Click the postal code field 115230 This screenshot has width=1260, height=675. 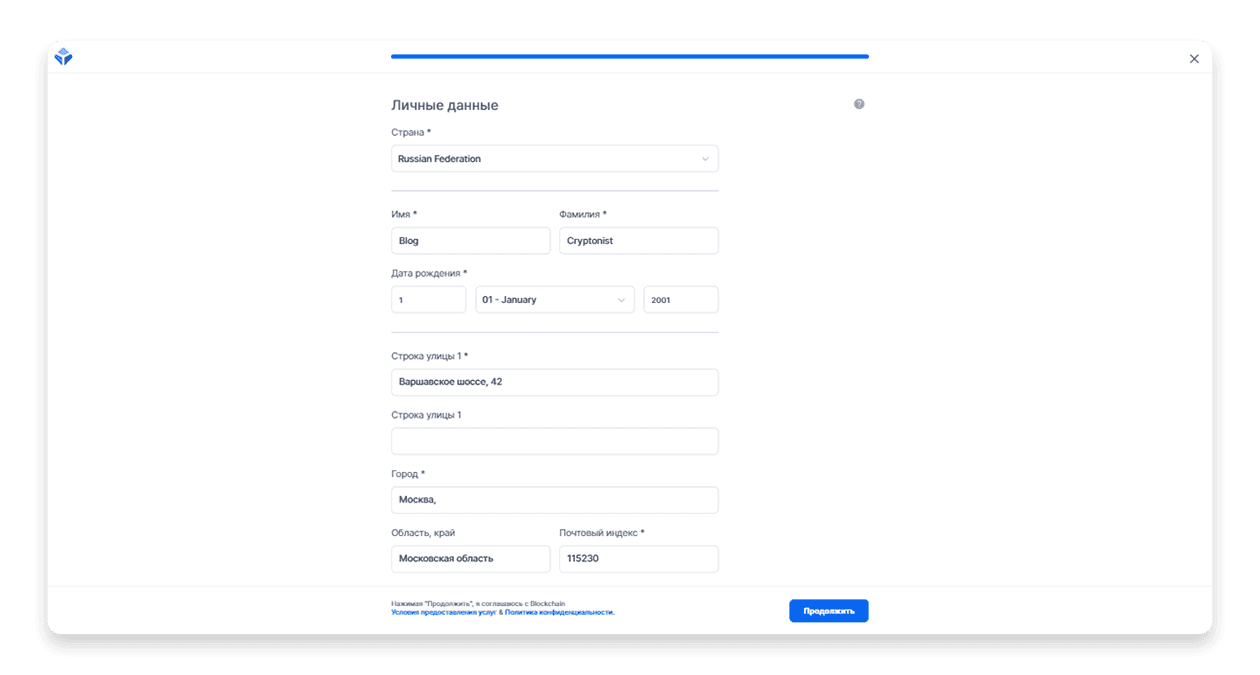click(x=638, y=559)
